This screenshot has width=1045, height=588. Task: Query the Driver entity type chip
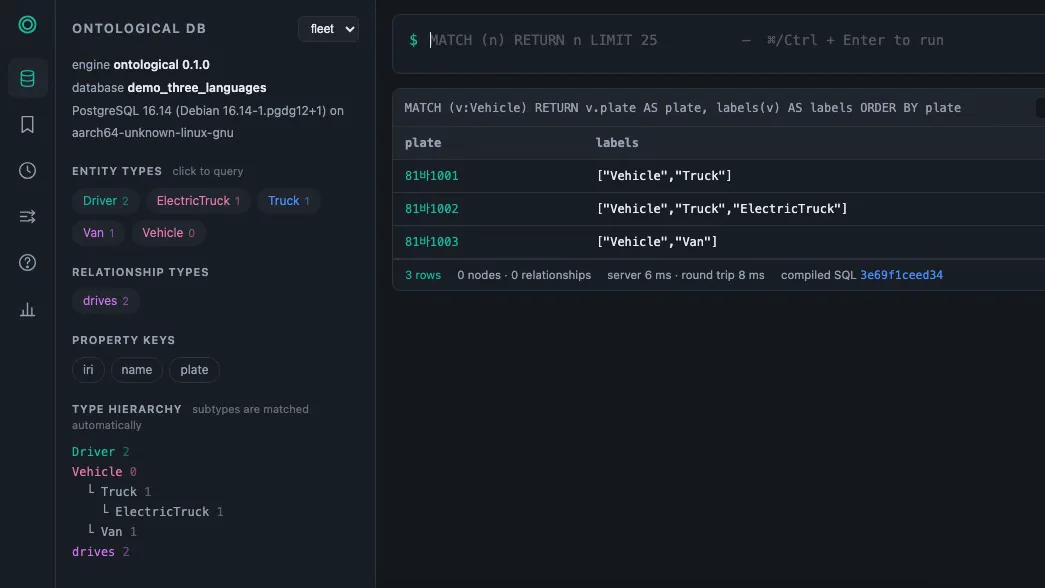pyautogui.click(x=105, y=201)
